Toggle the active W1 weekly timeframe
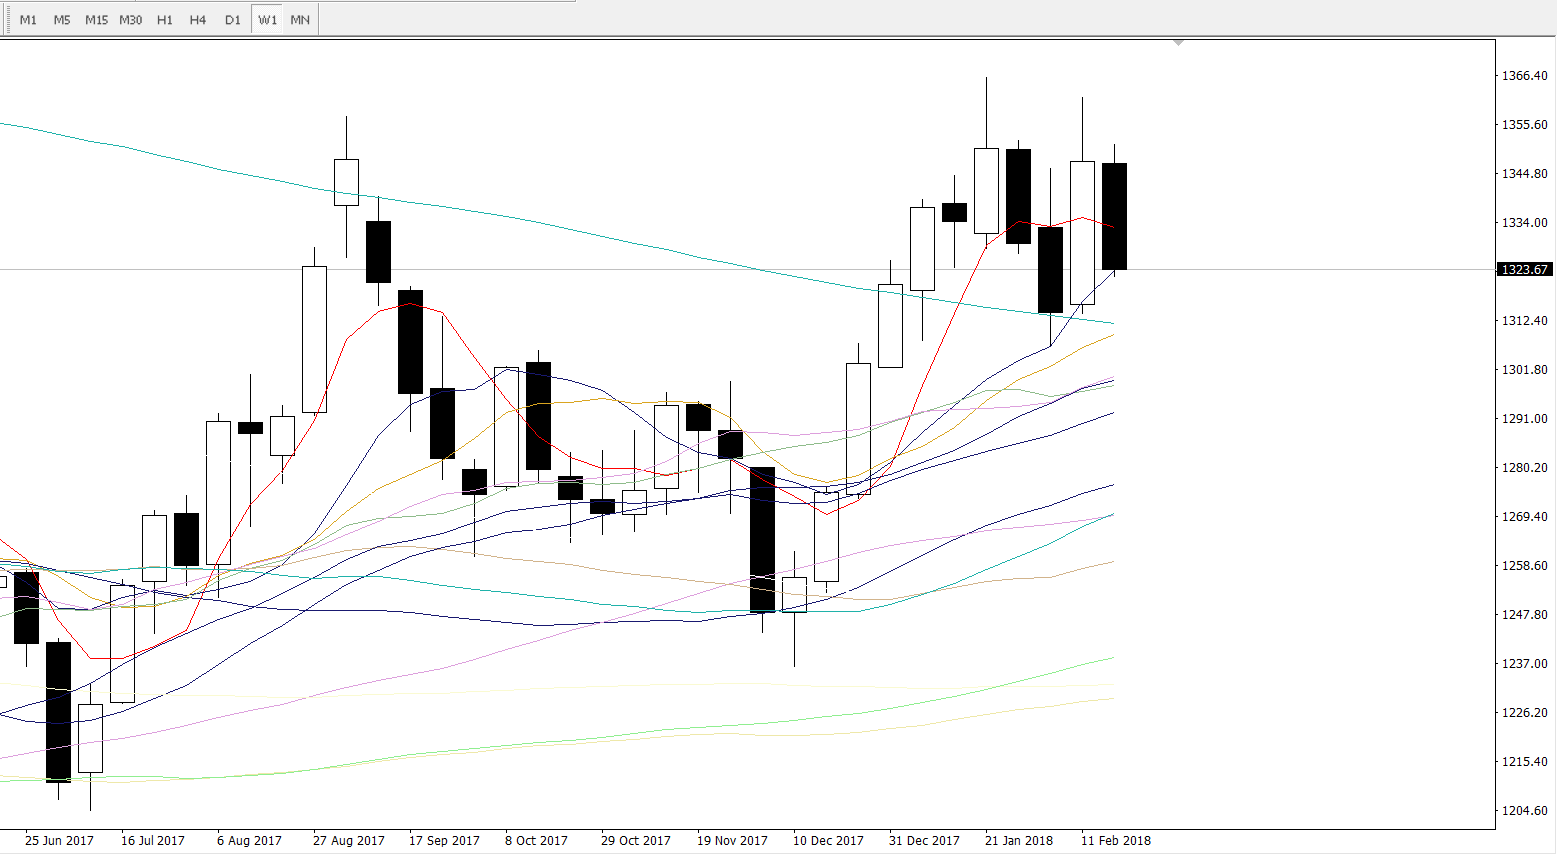The image size is (1557, 854). tap(267, 20)
